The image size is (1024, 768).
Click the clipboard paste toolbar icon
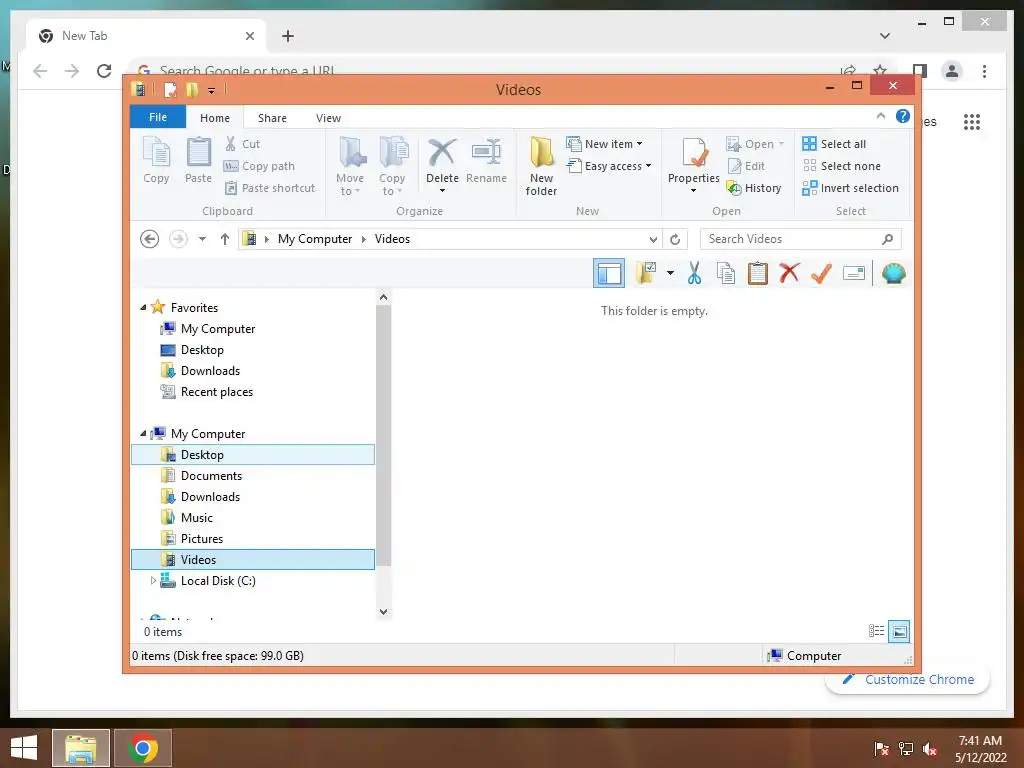point(758,273)
